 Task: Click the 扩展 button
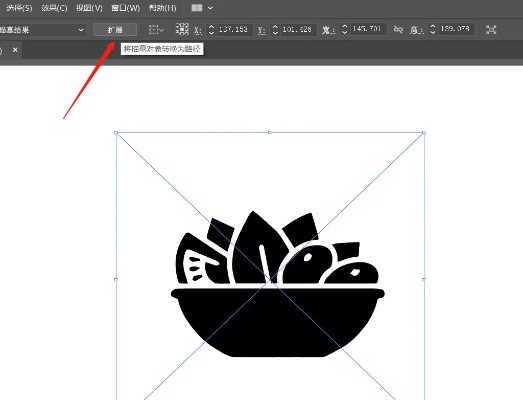[115, 30]
